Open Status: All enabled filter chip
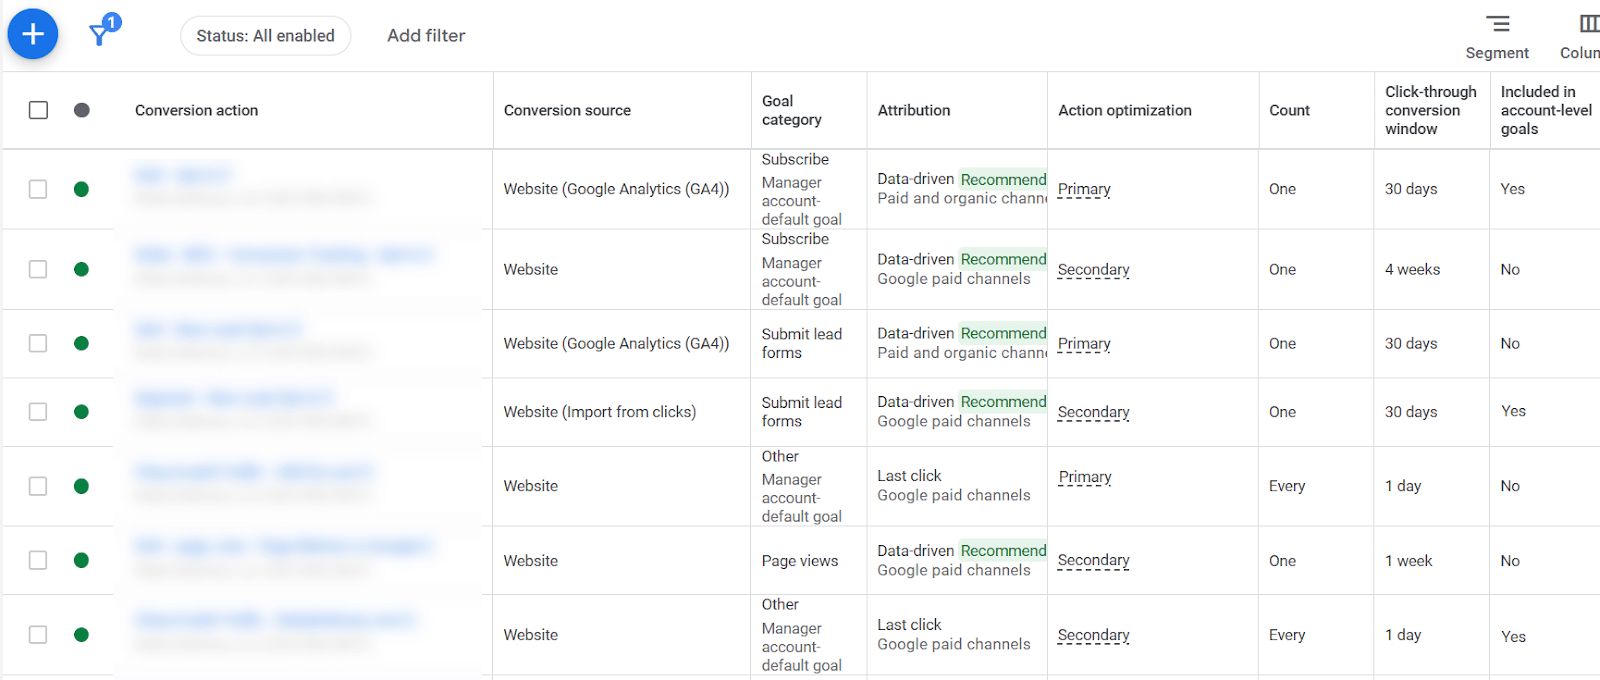The width and height of the screenshot is (1600, 680). coord(265,36)
